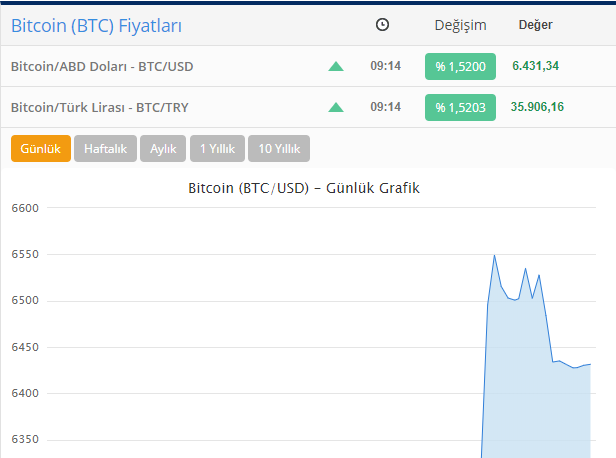
Task: Switch to the Haftalık chart tab
Action: pyautogui.click(x=105, y=148)
